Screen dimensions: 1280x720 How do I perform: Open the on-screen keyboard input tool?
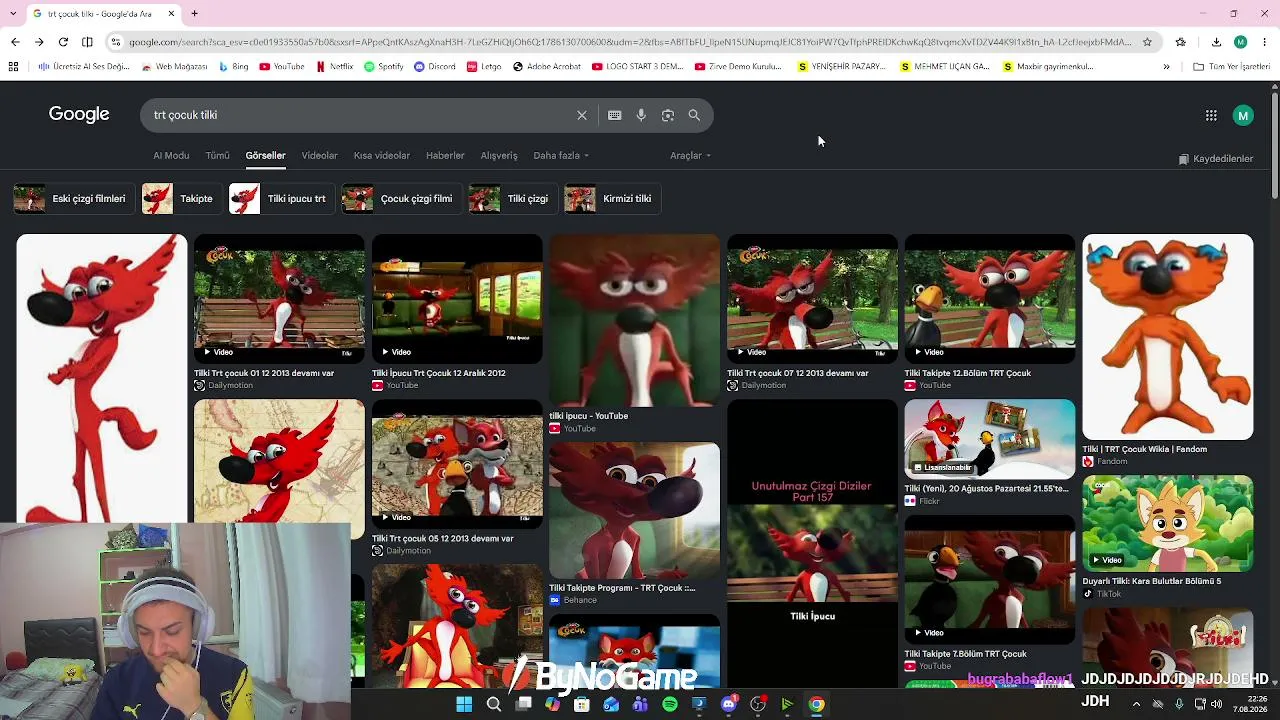(615, 115)
